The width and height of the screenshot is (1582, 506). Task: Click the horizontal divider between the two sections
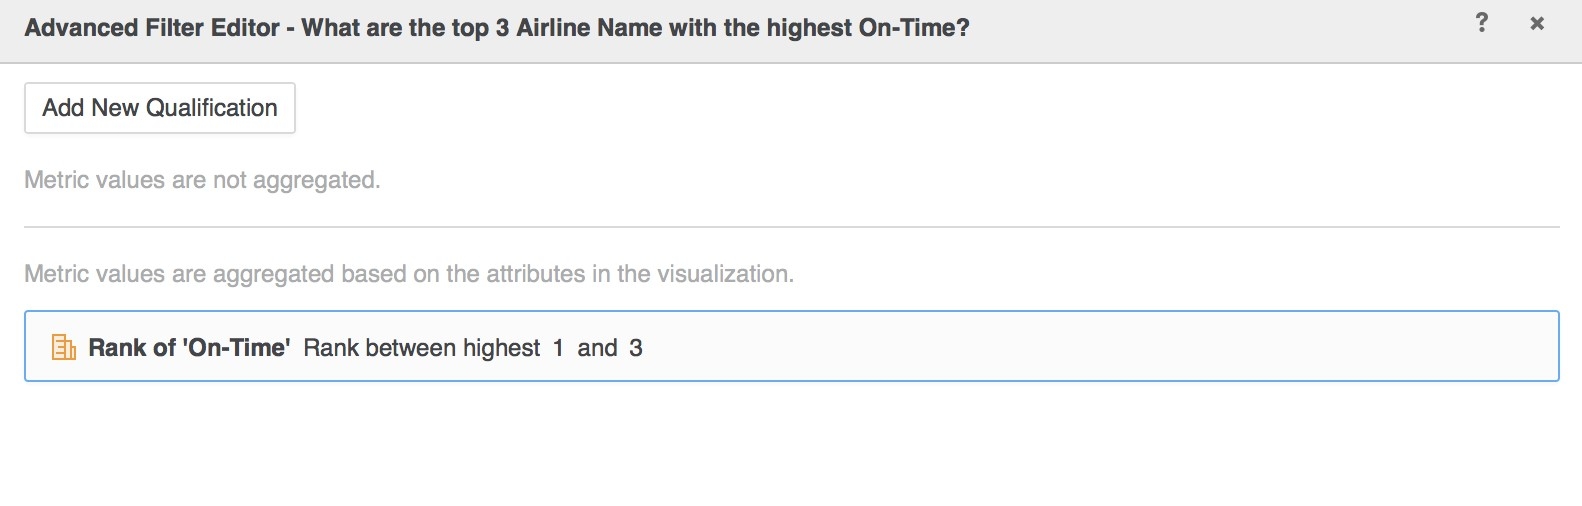tap(791, 227)
